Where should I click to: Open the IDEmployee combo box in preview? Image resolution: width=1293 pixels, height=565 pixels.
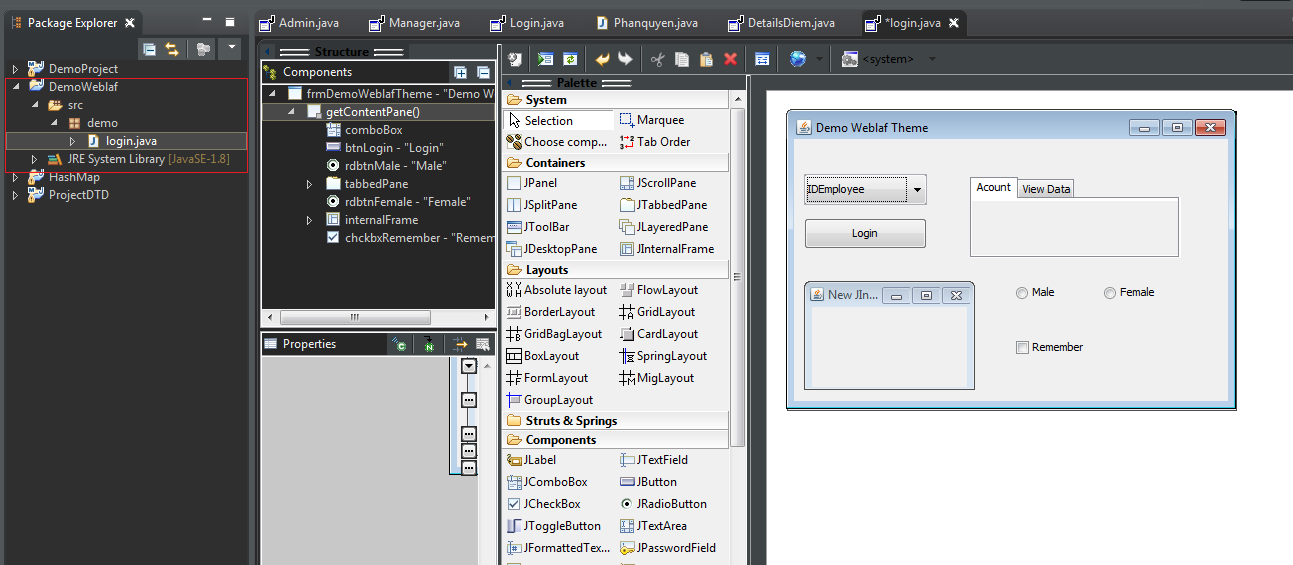[x=917, y=189]
